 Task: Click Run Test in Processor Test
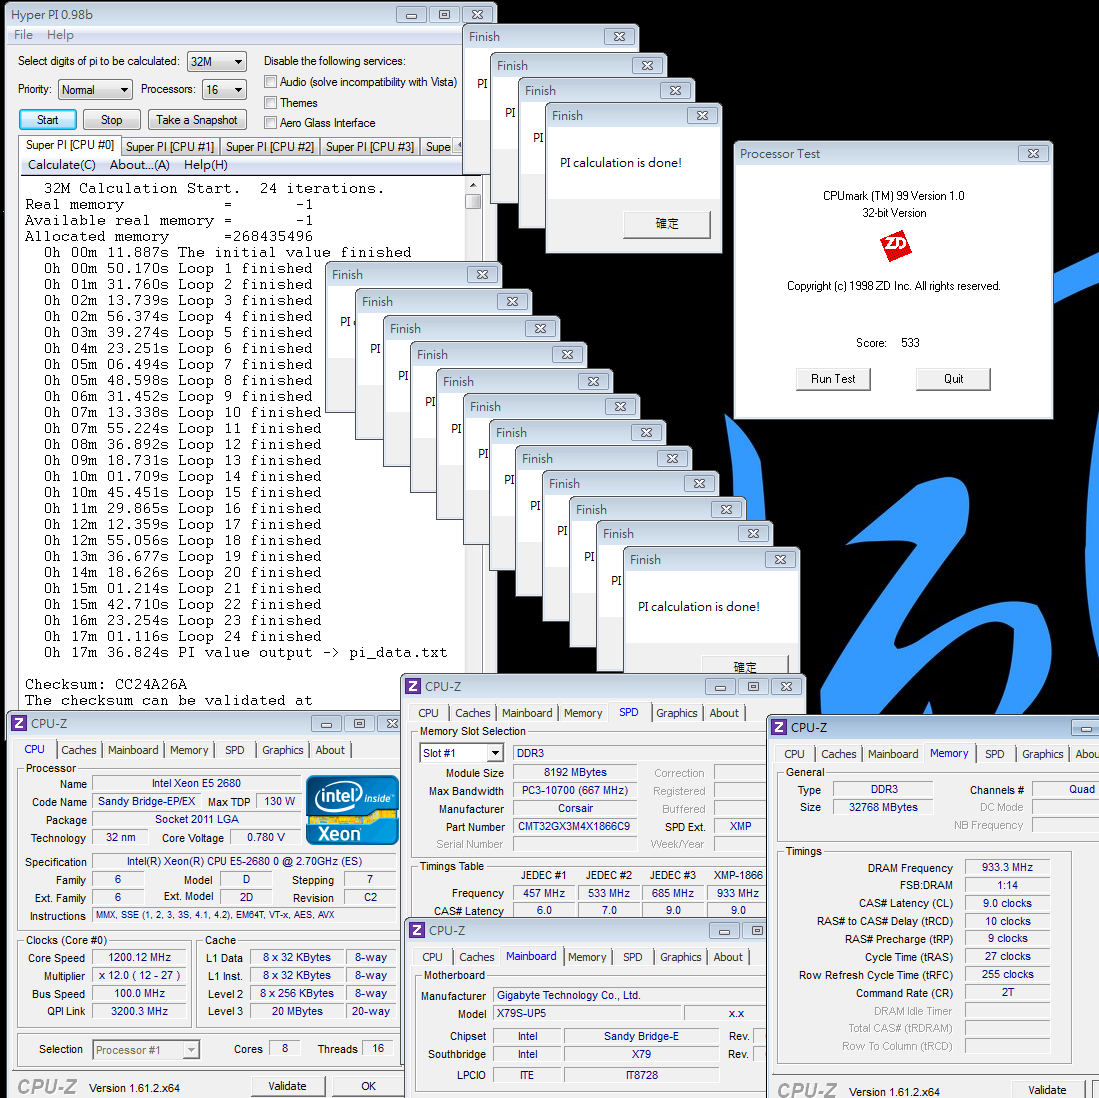click(833, 379)
